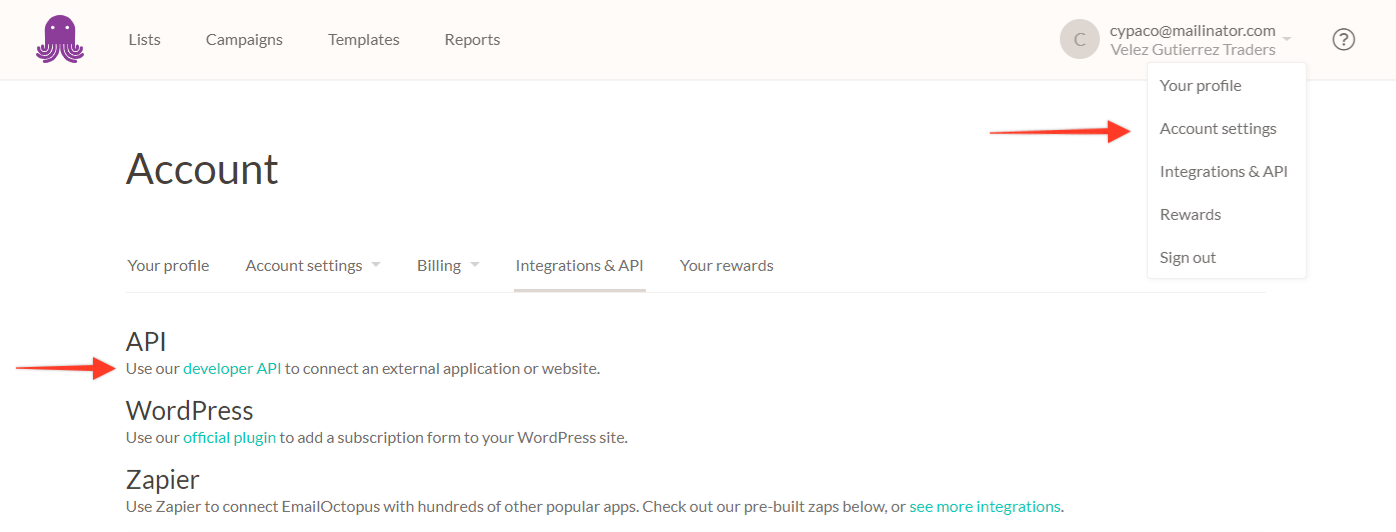Collapse the account dropdown arrow beside email
Image resolution: width=1396 pixels, height=532 pixels.
coord(1287,40)
